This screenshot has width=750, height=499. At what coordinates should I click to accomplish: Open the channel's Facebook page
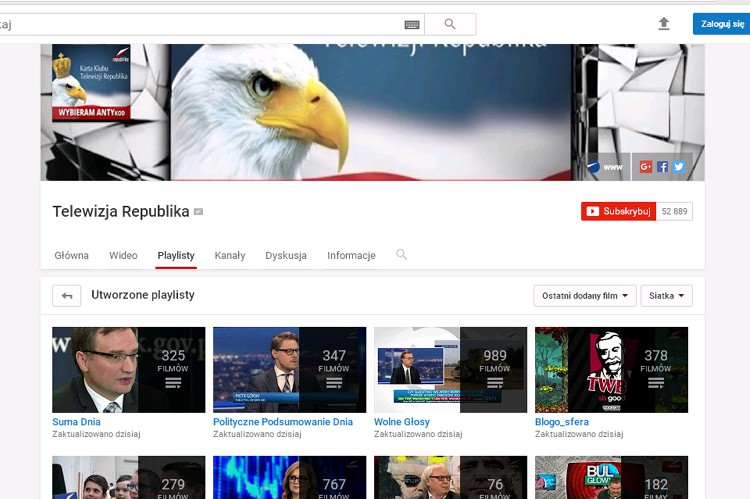[x=662, y=167]
